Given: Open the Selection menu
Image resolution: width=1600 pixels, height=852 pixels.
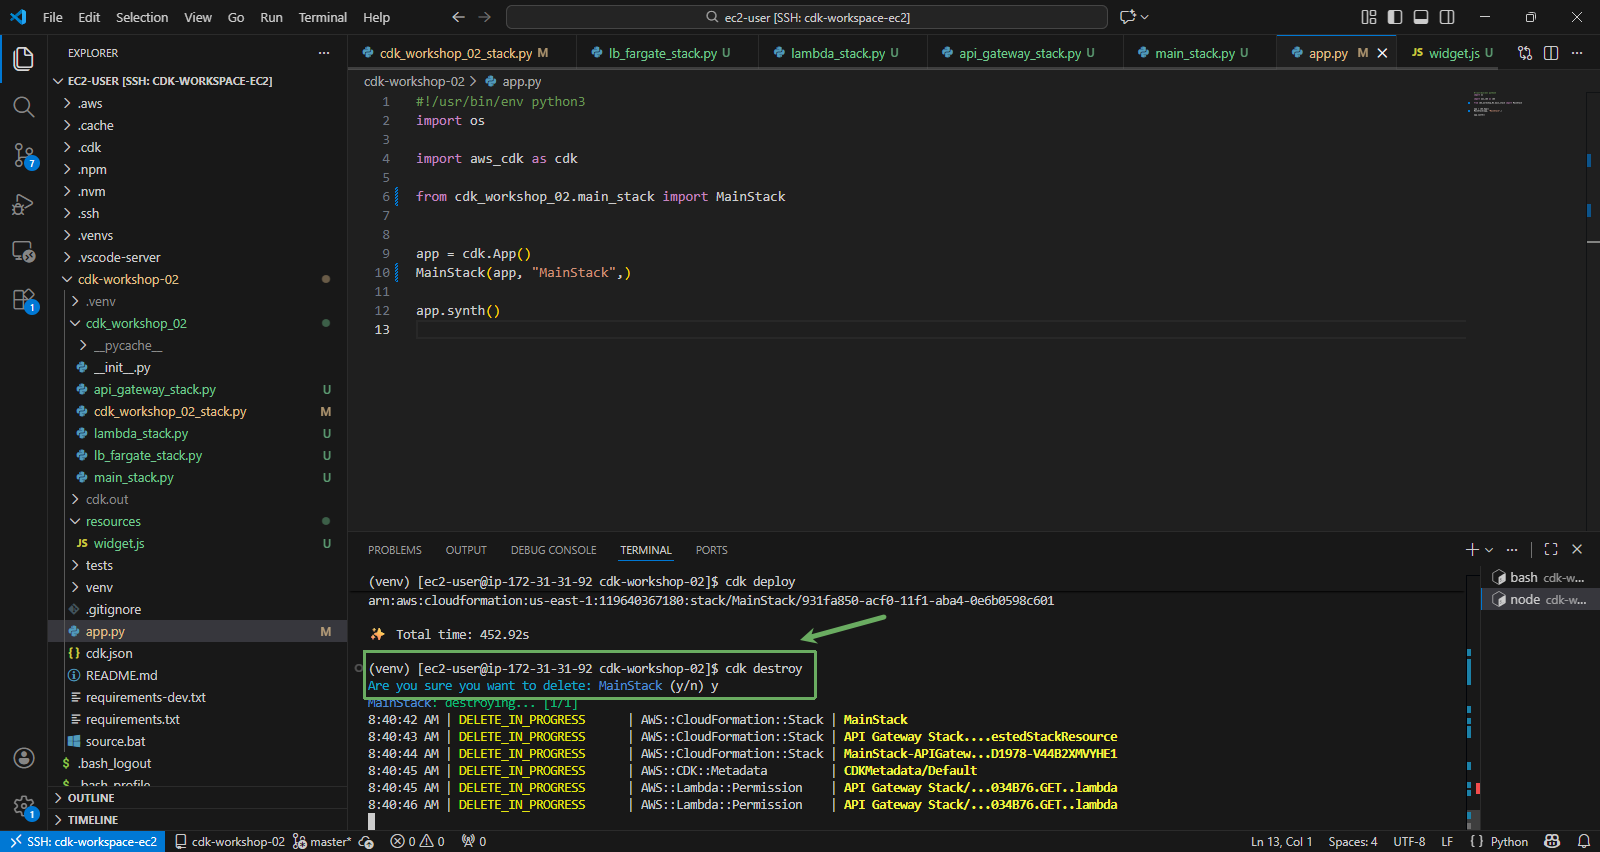Looking at the screenshot, I should tap(142, 17).
